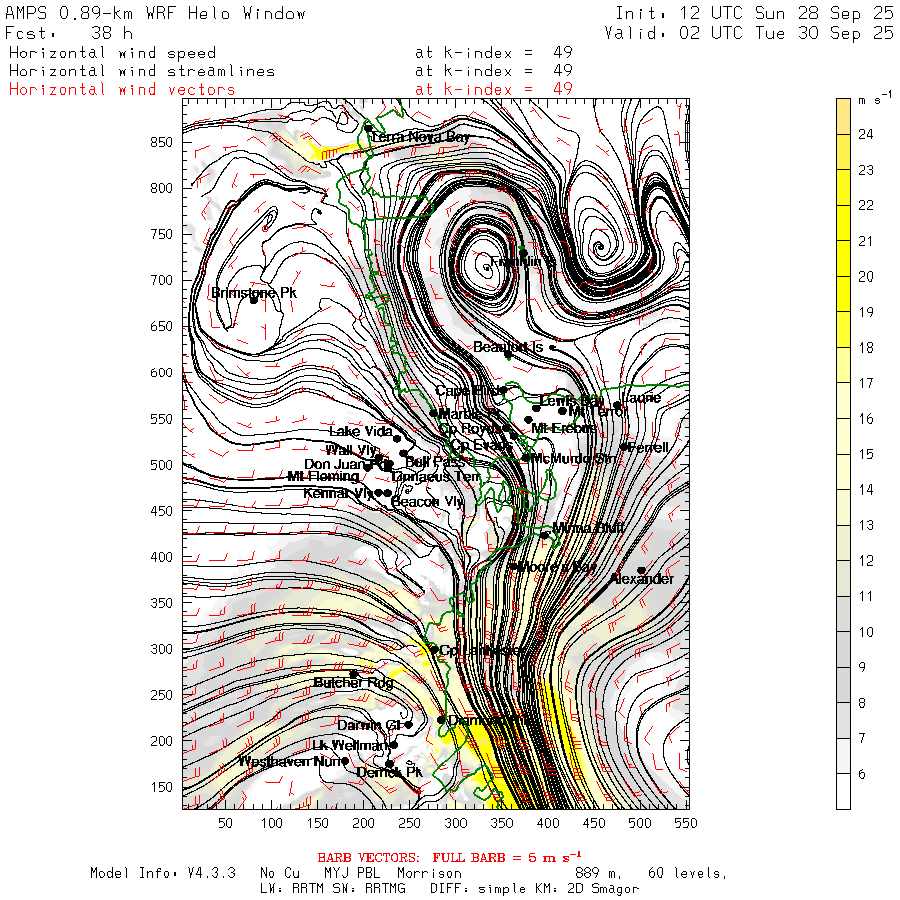Click the 889 m, 60 levels text

tap(651, 873)
